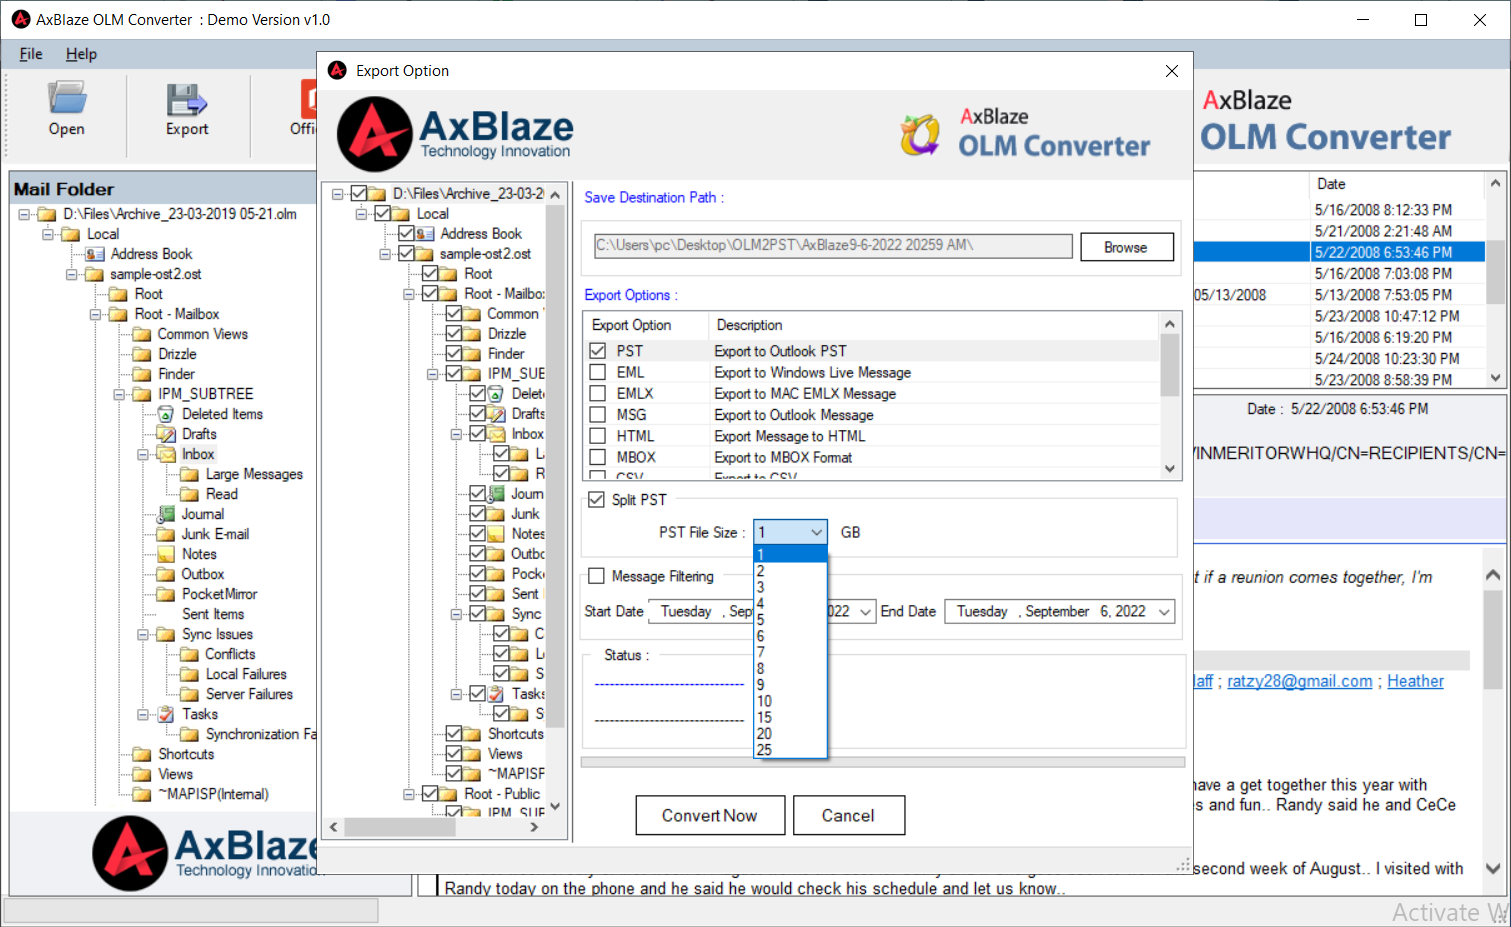Select Outbox folder icon in Mail Folder tree
Screen dimensions: 1511x927
click(x=166, y=574)
